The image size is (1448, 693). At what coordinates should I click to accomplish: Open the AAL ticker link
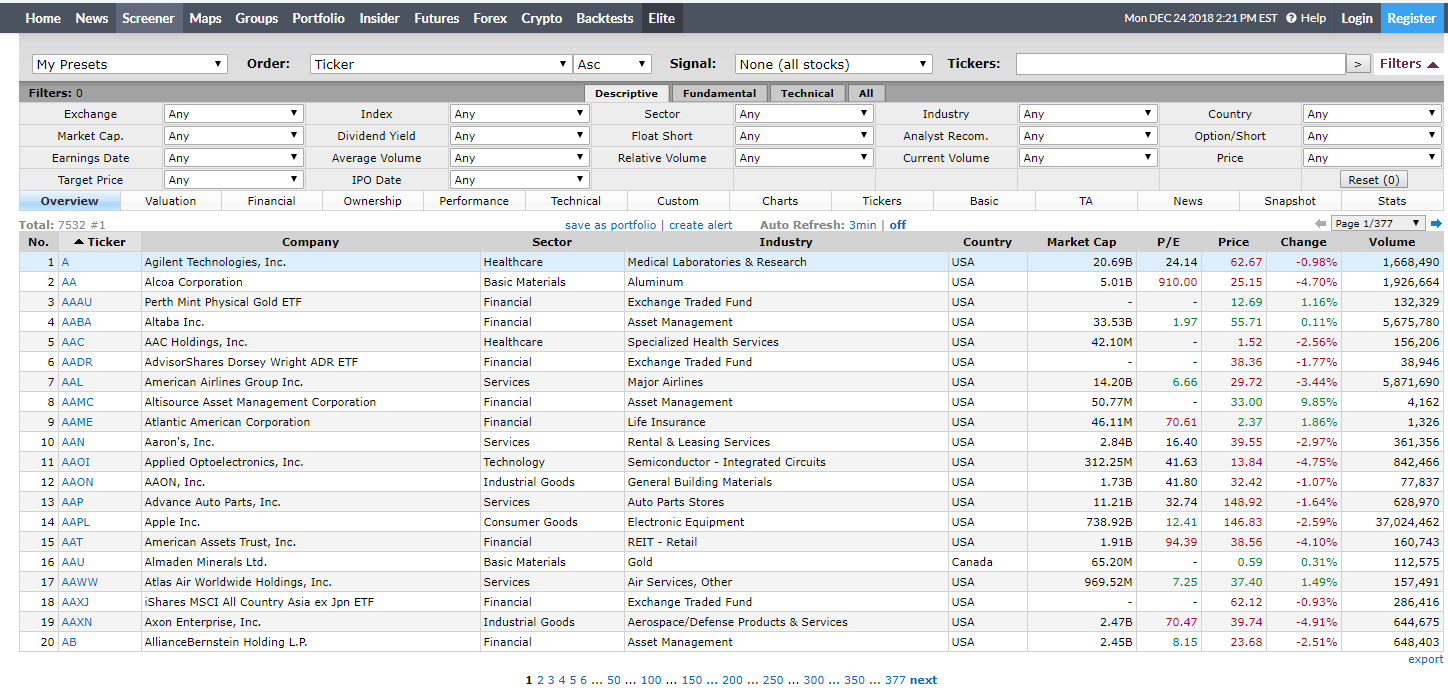click(x=72, y=382)
